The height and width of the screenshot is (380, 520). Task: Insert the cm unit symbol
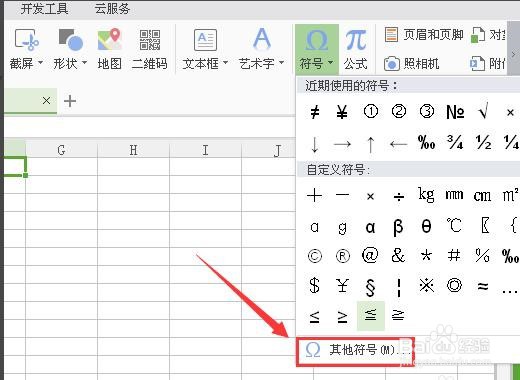click(482, 196)
